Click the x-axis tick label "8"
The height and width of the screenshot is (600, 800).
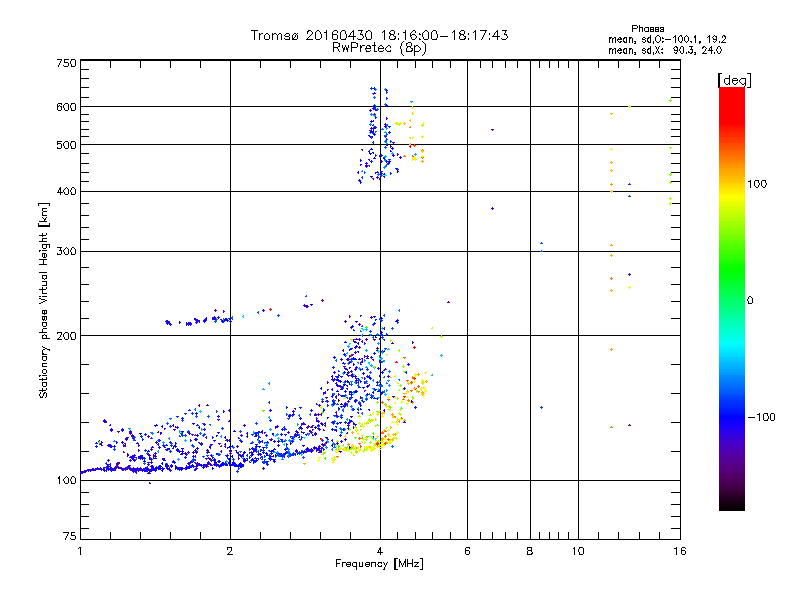[x=530, y=551]
